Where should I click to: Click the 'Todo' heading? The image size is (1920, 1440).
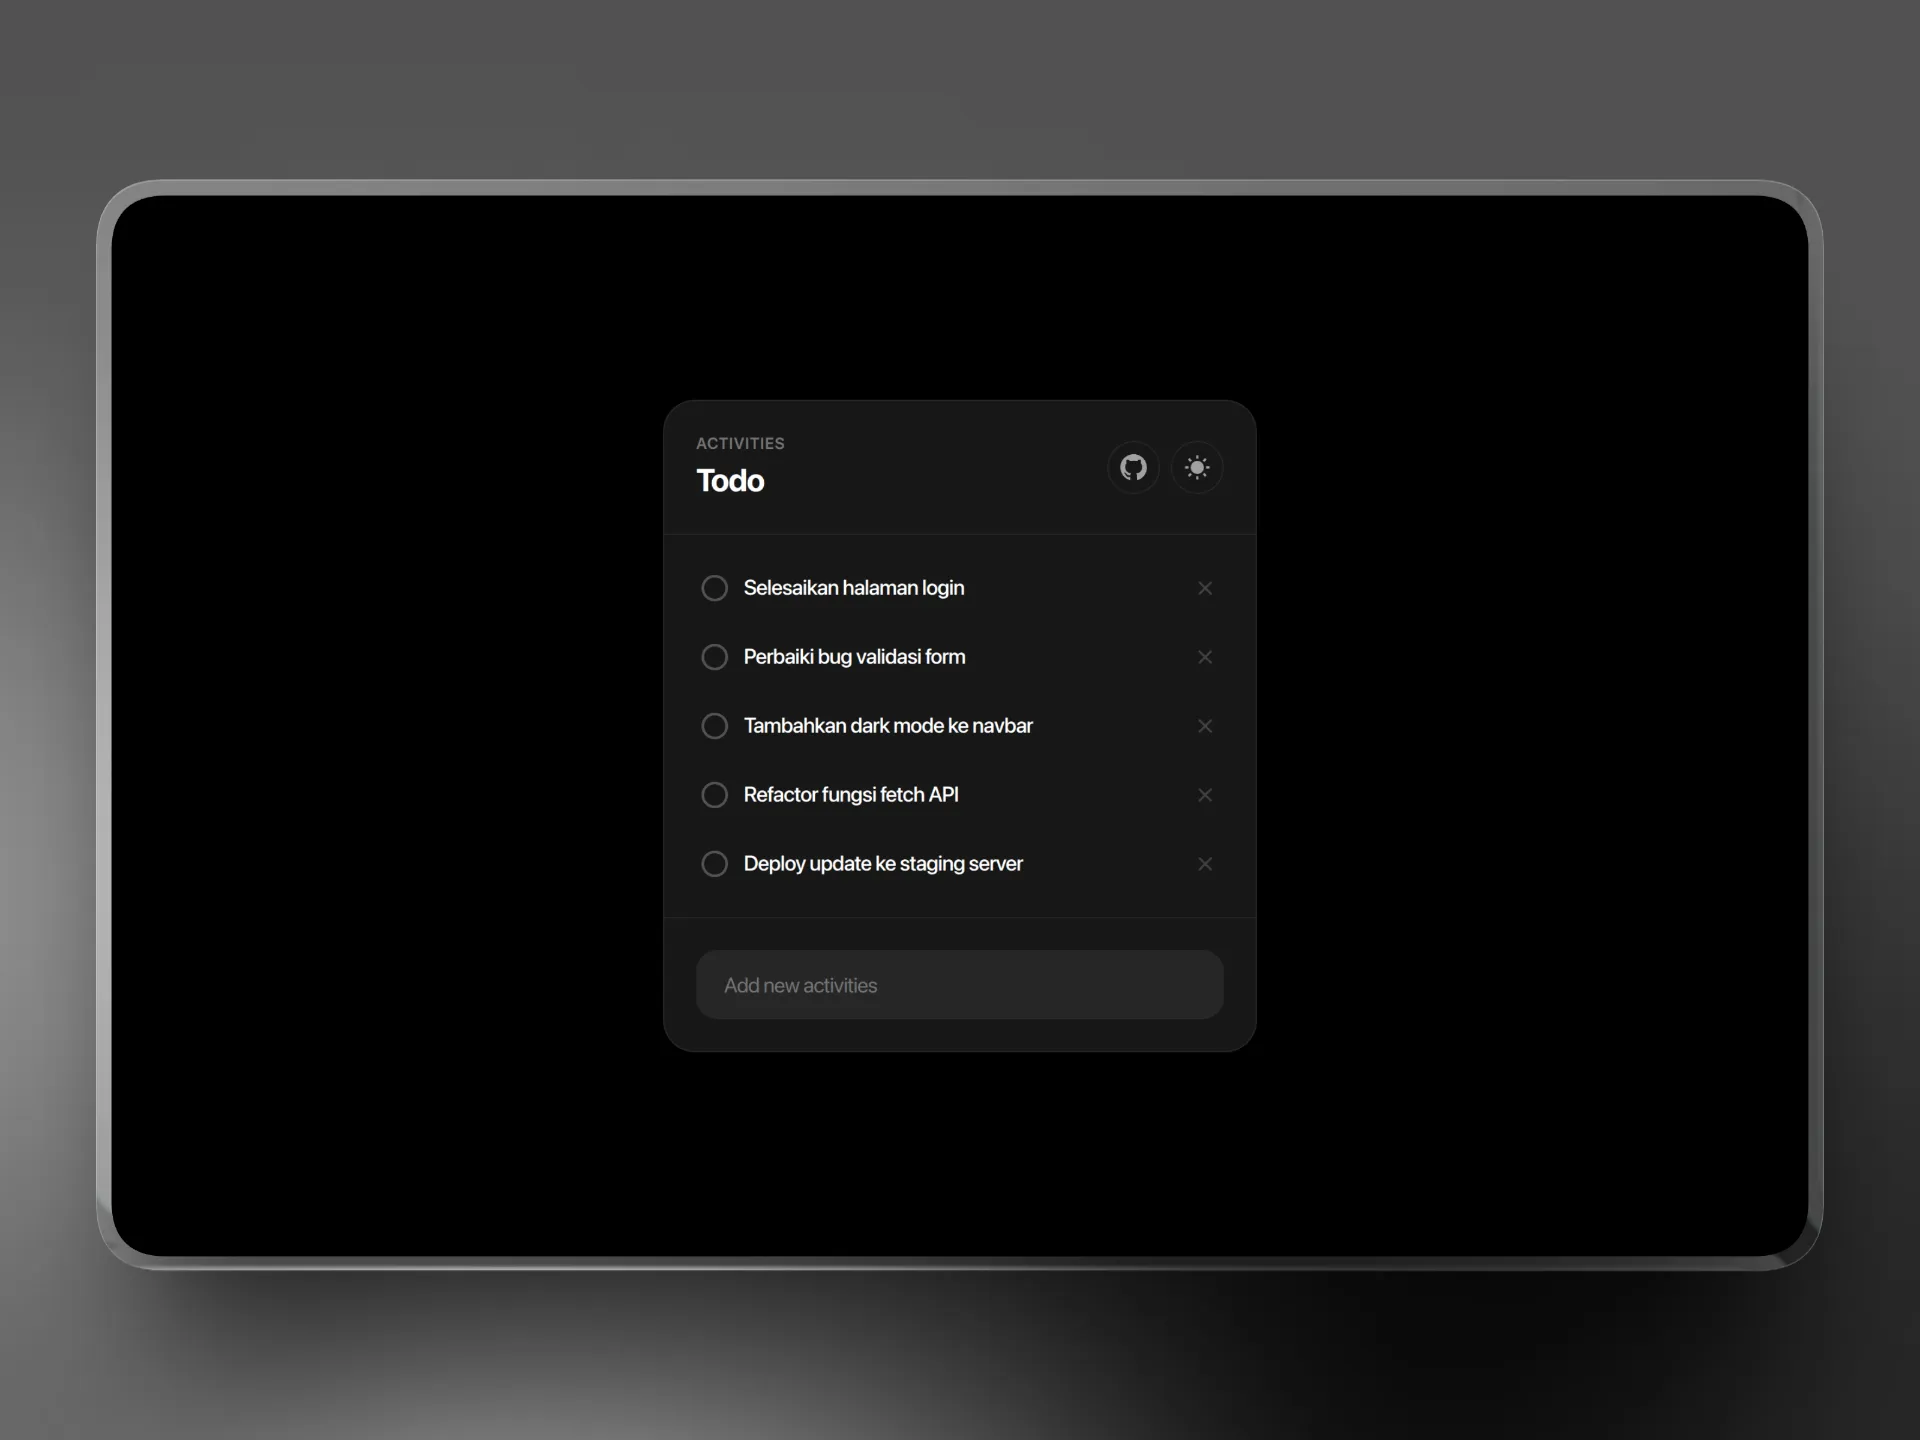tap(730, 481)
